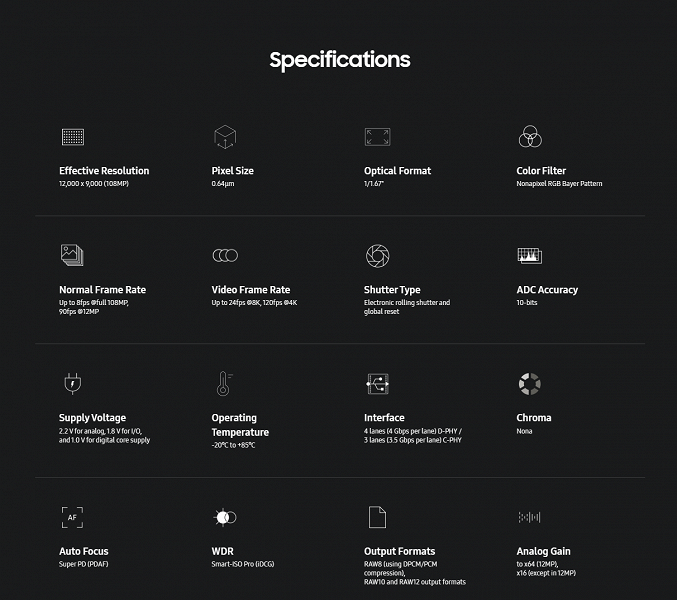Click the Shutter Type aperture icon
Viewport: 677px width, 600px height.
[x=377, y=255]
